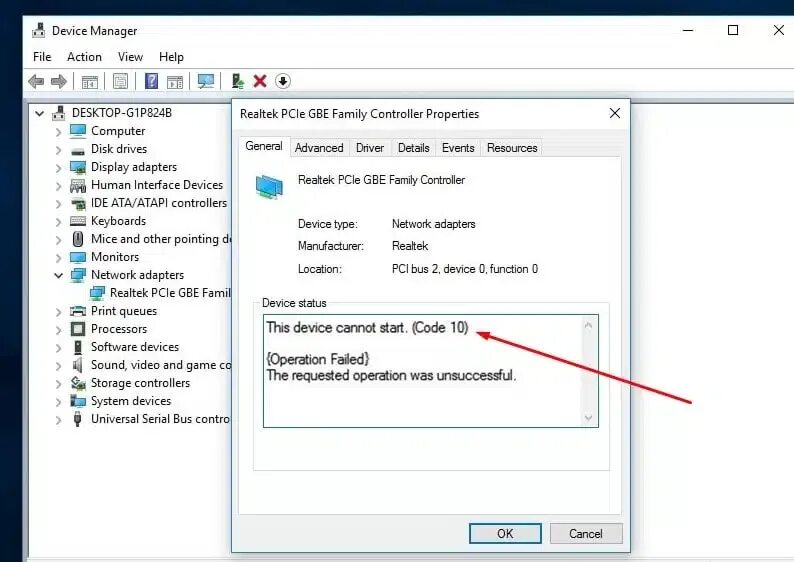This screenshot has width=794, height=562.
Task: Click Sound, video and game speaker icon
Action: [x=77, y=365]
